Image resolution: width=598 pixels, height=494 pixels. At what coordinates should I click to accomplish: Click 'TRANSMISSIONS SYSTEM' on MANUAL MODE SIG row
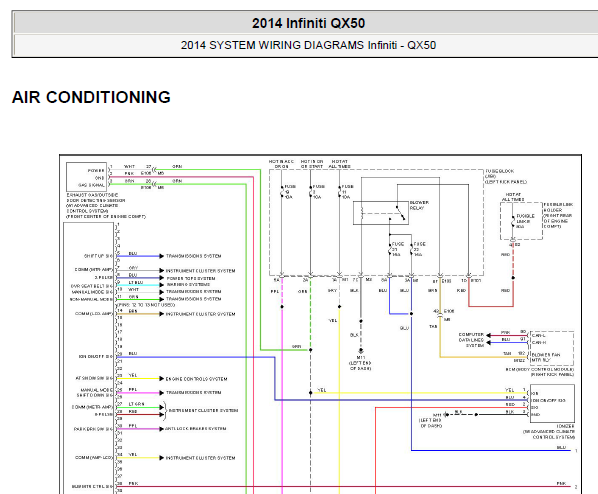click(x=194, y=291)
